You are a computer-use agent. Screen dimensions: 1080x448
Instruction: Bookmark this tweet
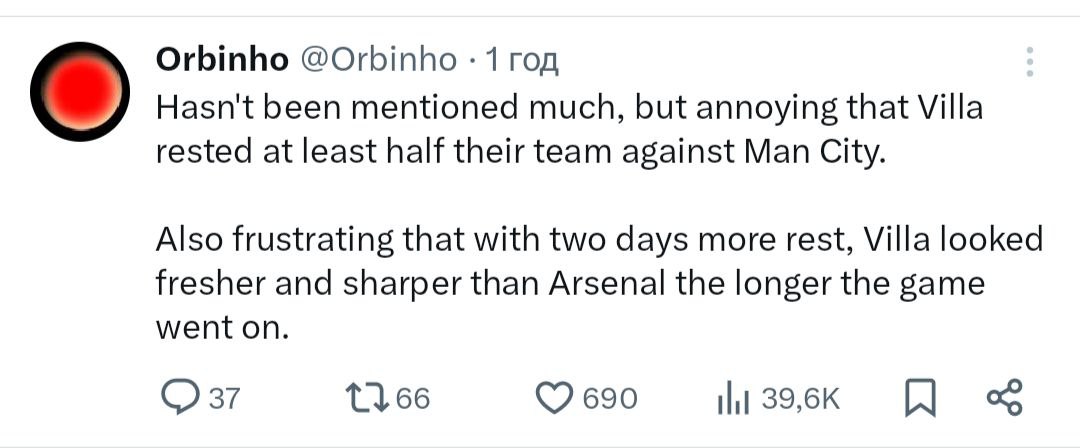coord(916,398)
